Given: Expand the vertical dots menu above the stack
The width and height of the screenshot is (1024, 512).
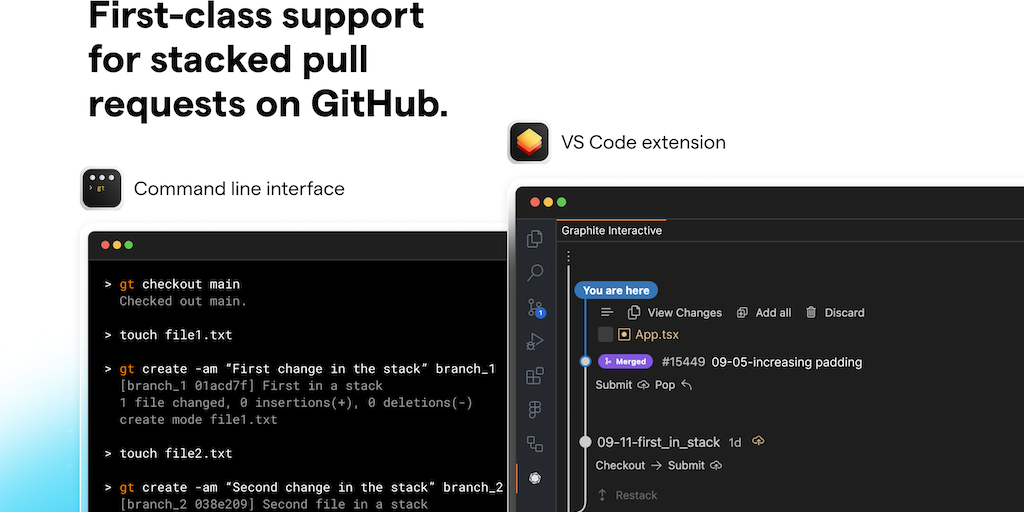Looking at the screenshot, I should tap(568, 258).
